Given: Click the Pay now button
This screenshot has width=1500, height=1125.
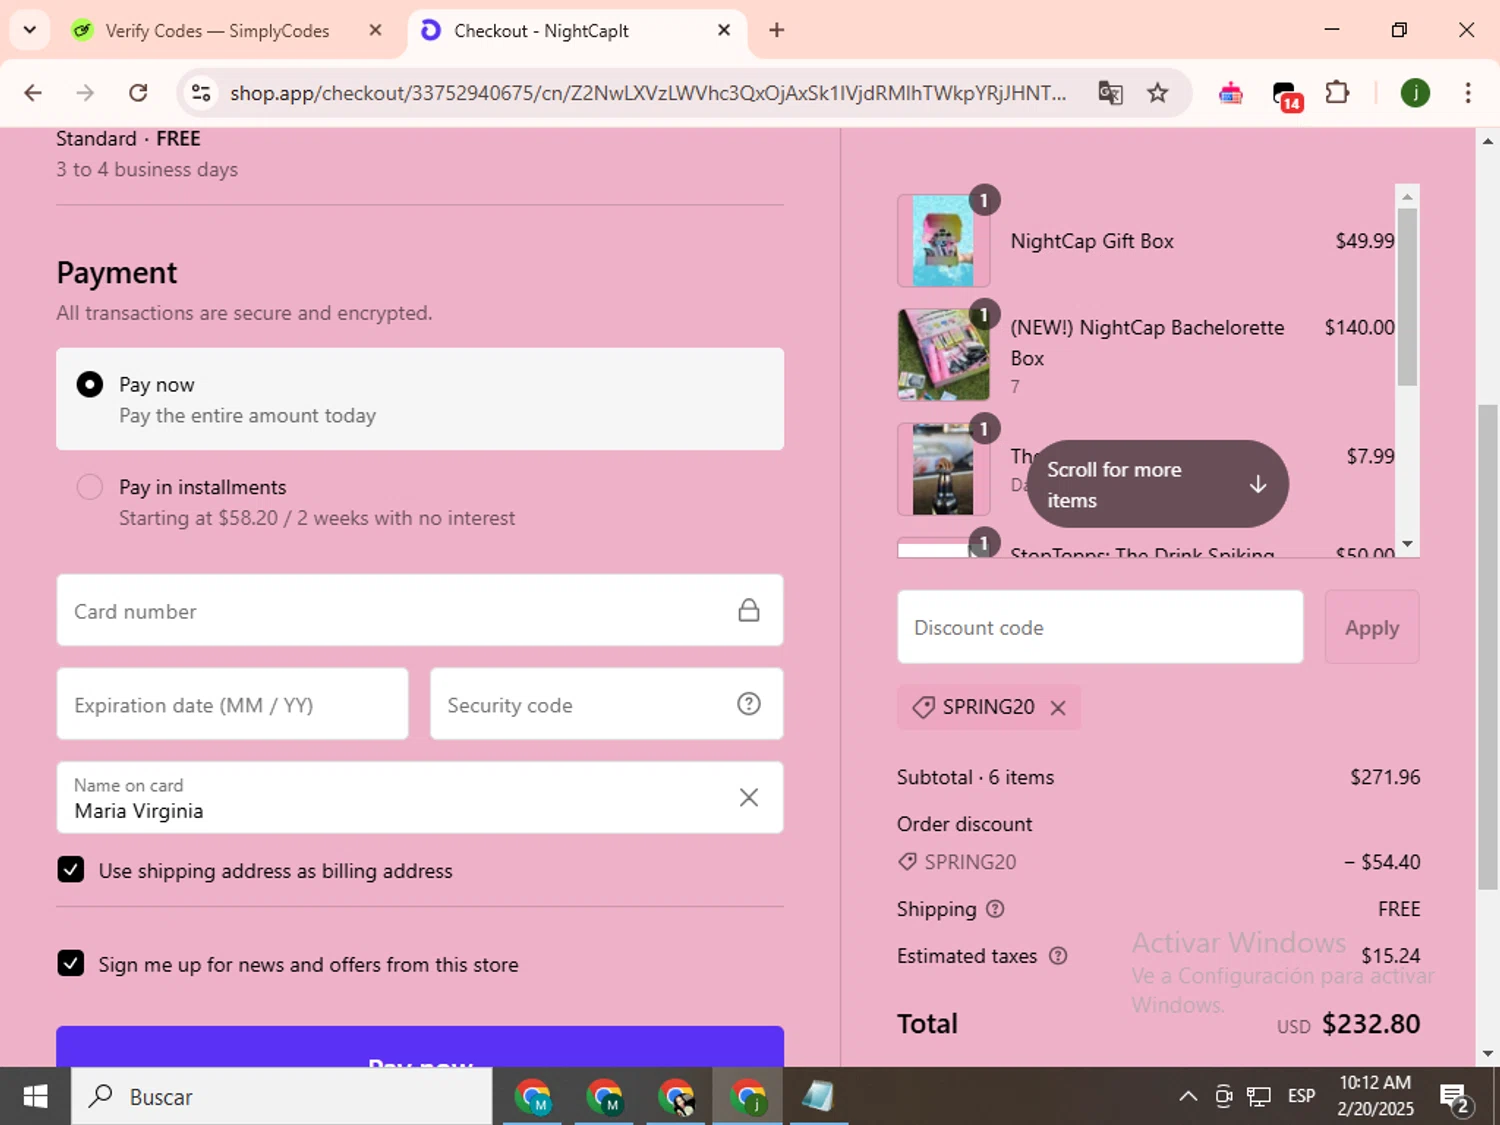Looking at the screenshot, I should click(x=420, y=1047).
